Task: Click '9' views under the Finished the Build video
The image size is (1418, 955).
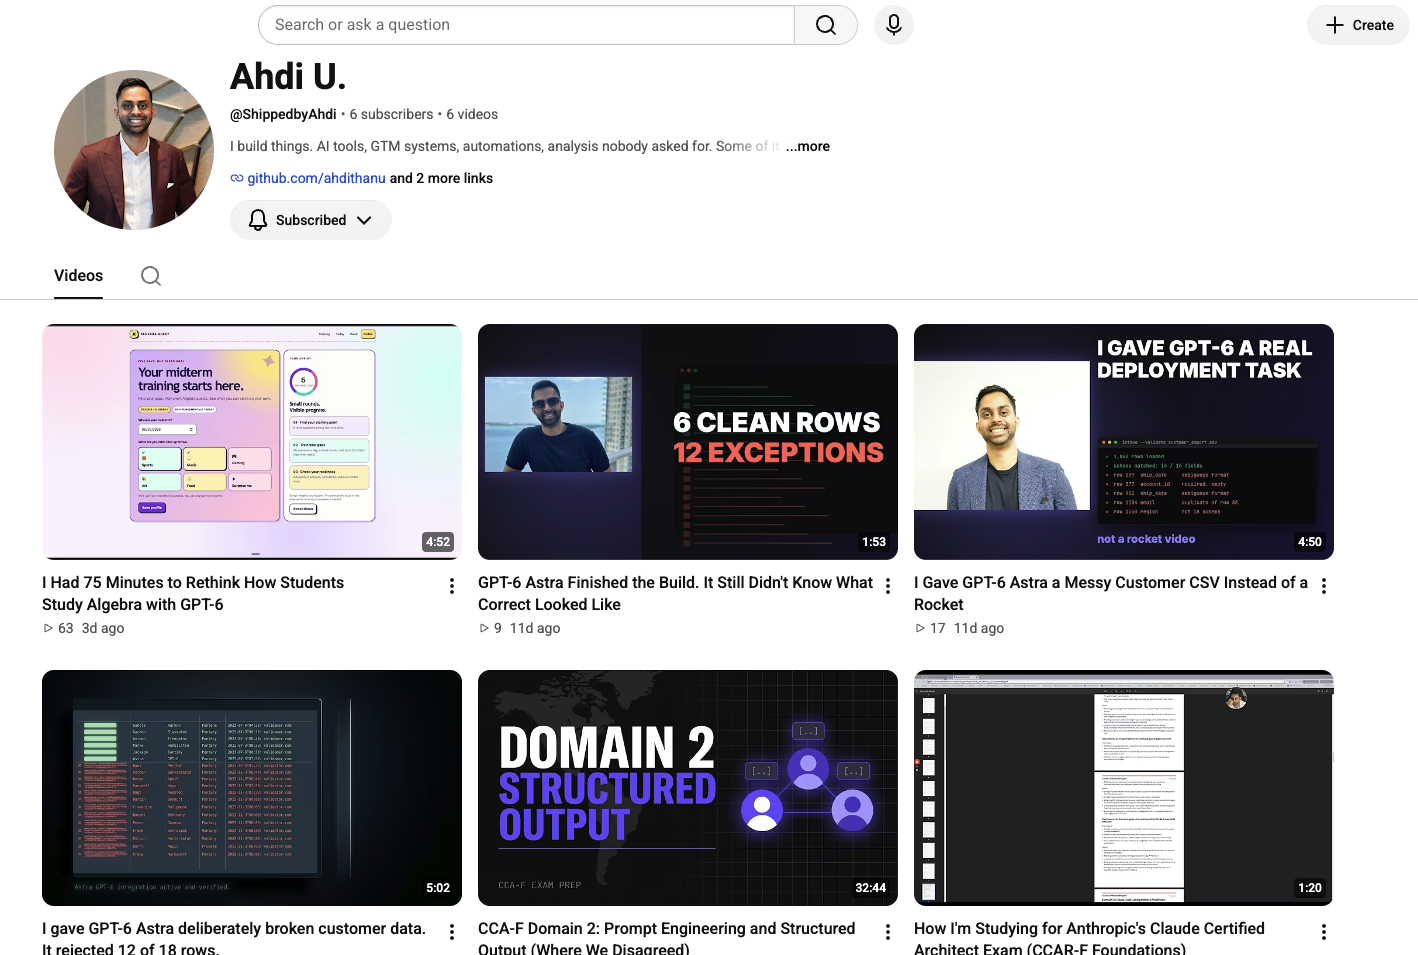Action: pyautogui.click(x=498, y=628)
